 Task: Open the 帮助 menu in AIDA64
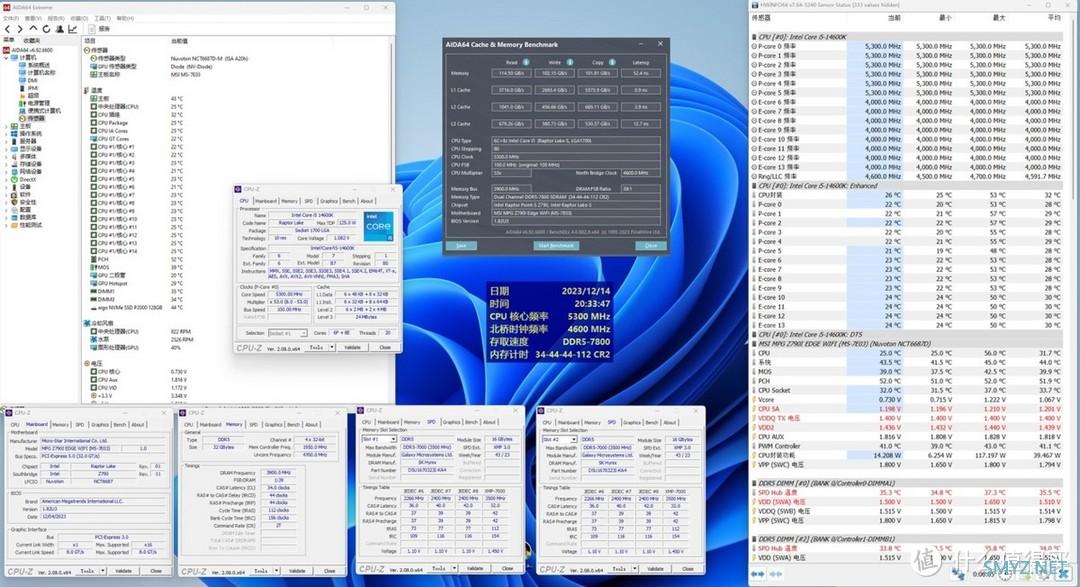(125, 19)
